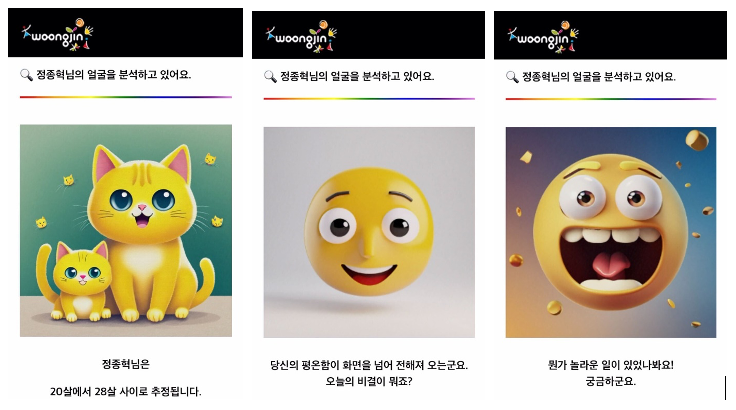
Task: Click the magnifier icon in the left panel
Action: [x=26, y=75]
